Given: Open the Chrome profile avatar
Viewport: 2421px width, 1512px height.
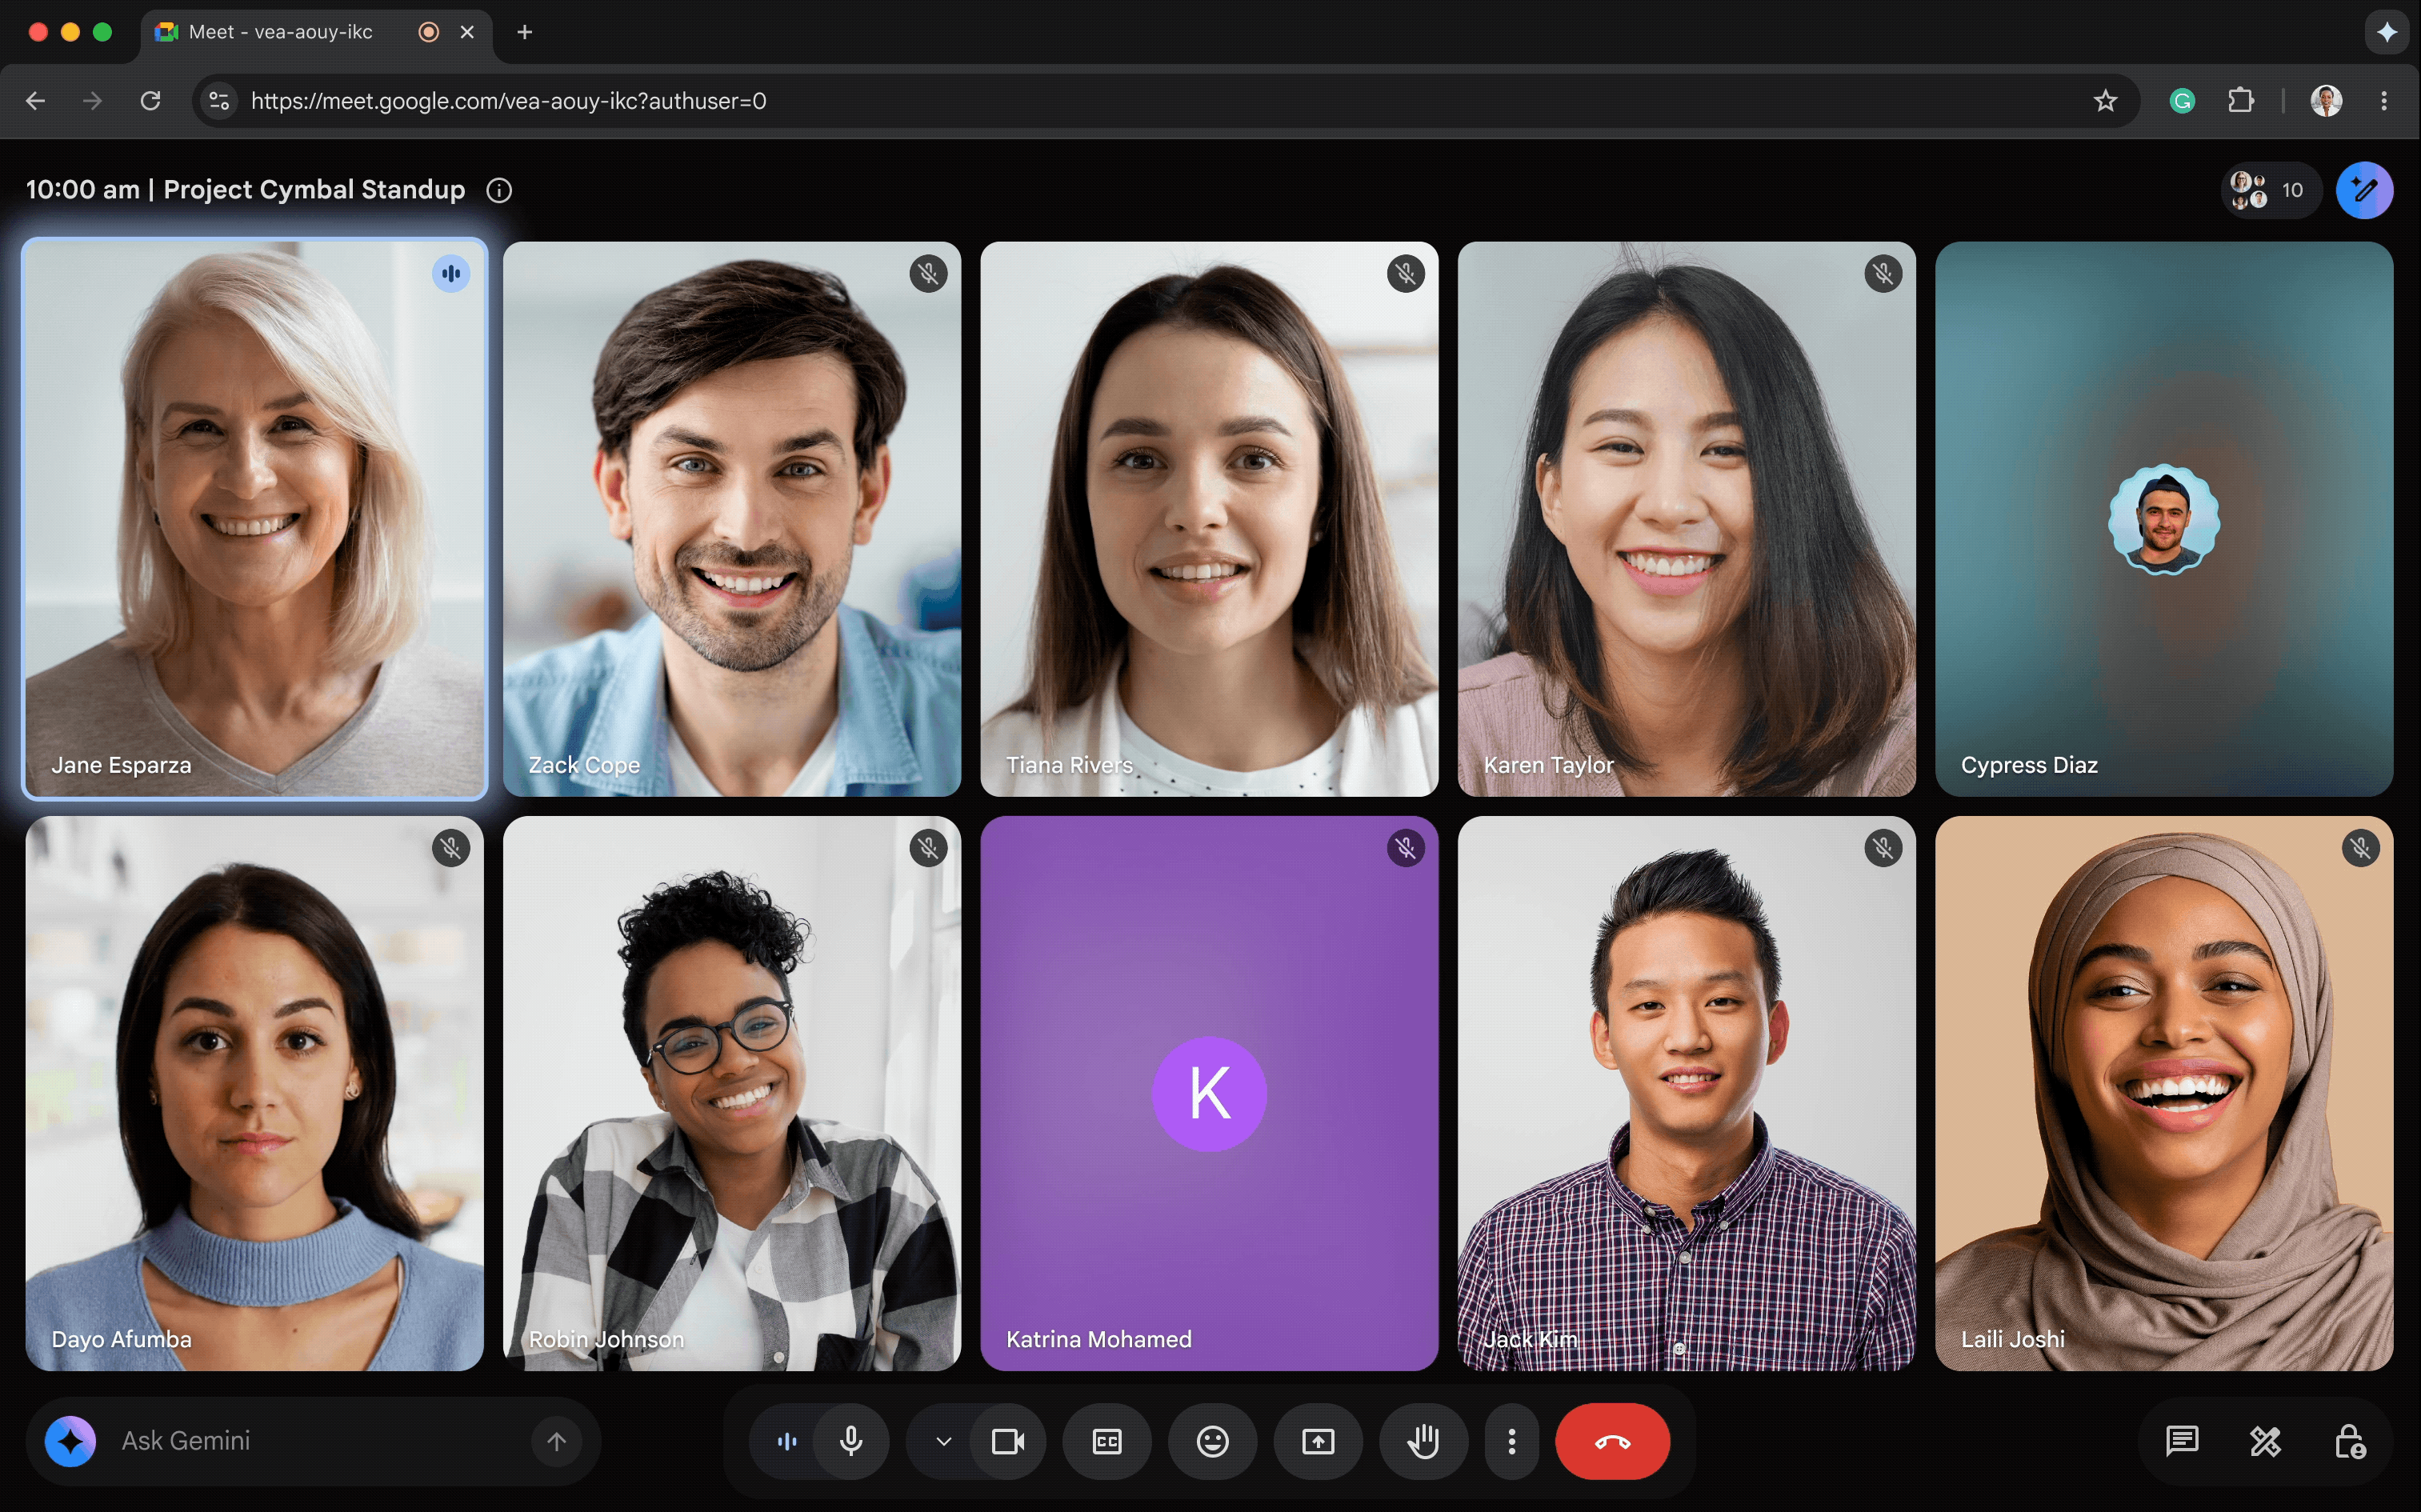Looking at the screenshot, I should click(x=2326, y=101).
